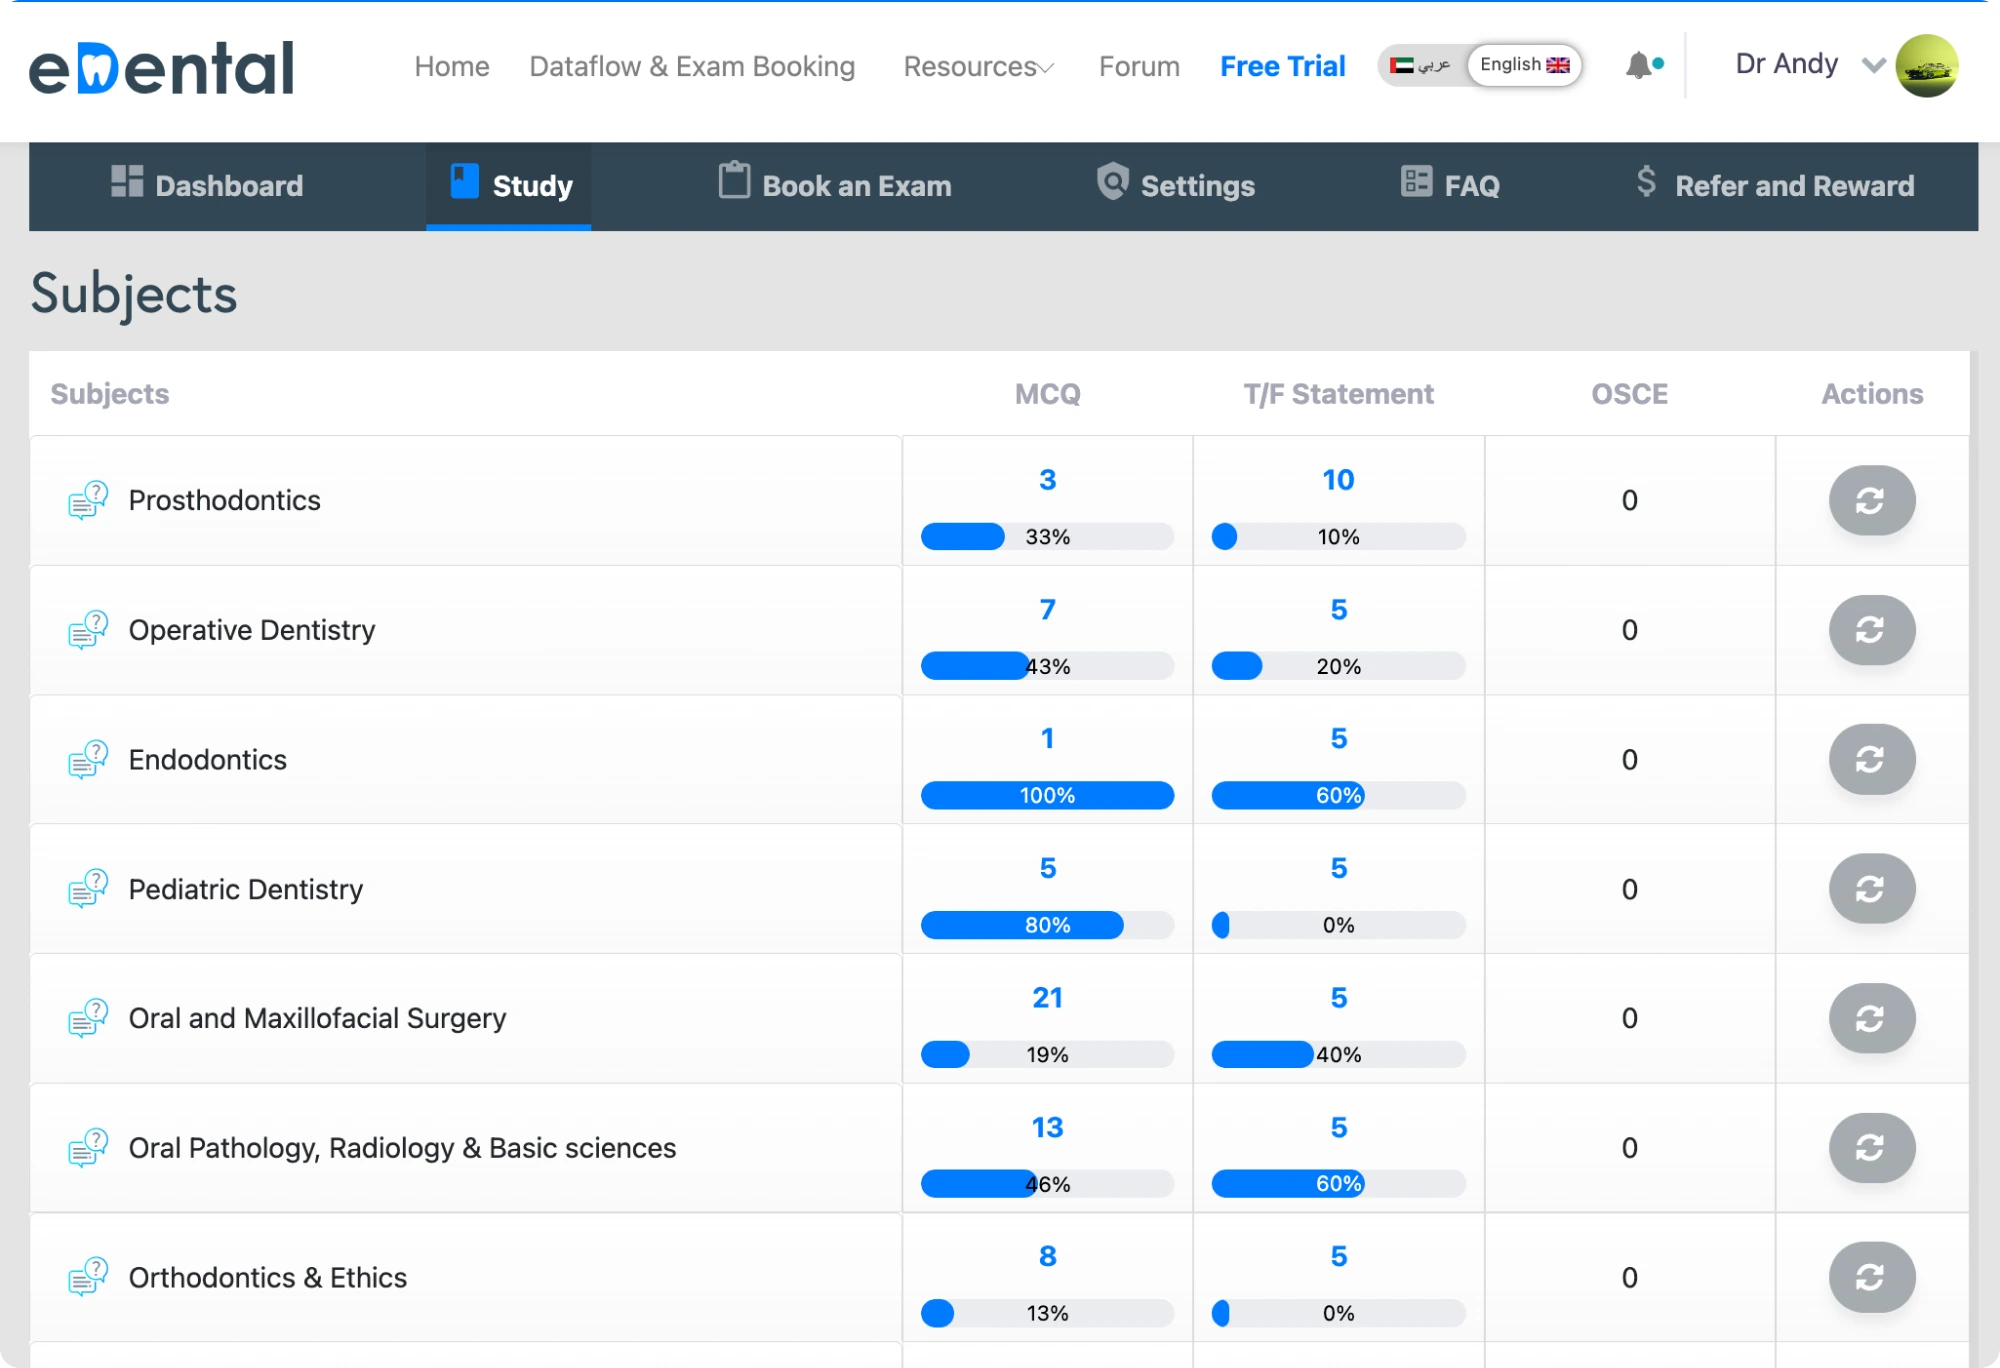Image resolution: width=2000 pixels, height=1368 pixels.
Task: Open the Endodontics subject
Action: 207,759
